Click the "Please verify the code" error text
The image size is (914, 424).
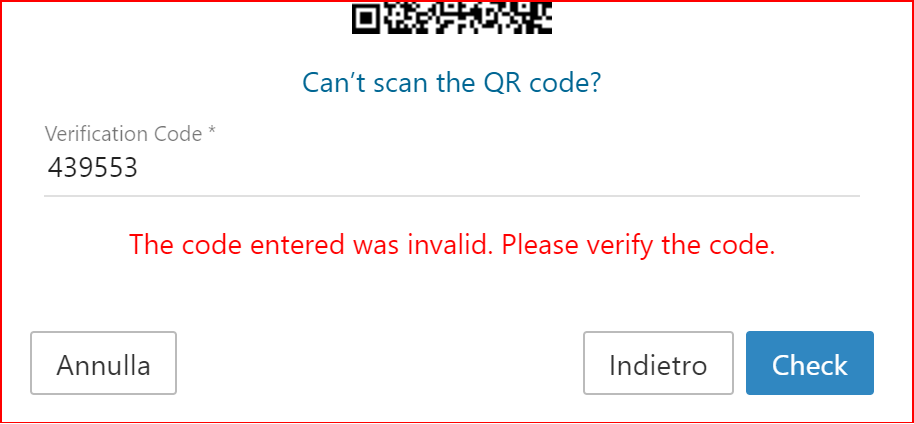pos(638,246)
